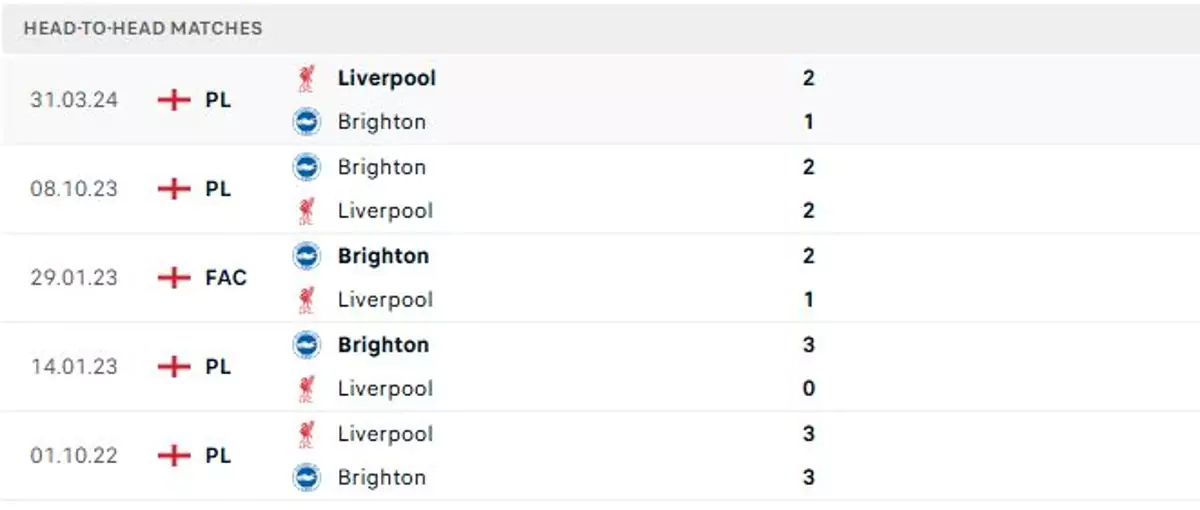Viewport: 1200px width, 510px height.
Task: Open Brighton team in 01.10.22 match
Action: coord(381,477)
